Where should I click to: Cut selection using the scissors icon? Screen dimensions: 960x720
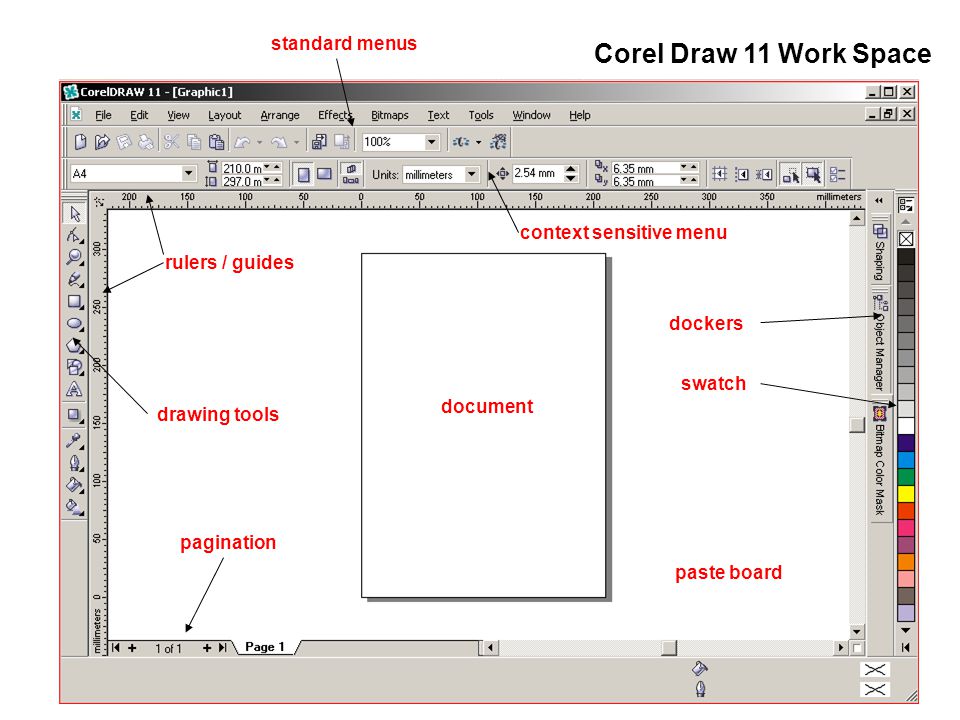tap(172, 142)
